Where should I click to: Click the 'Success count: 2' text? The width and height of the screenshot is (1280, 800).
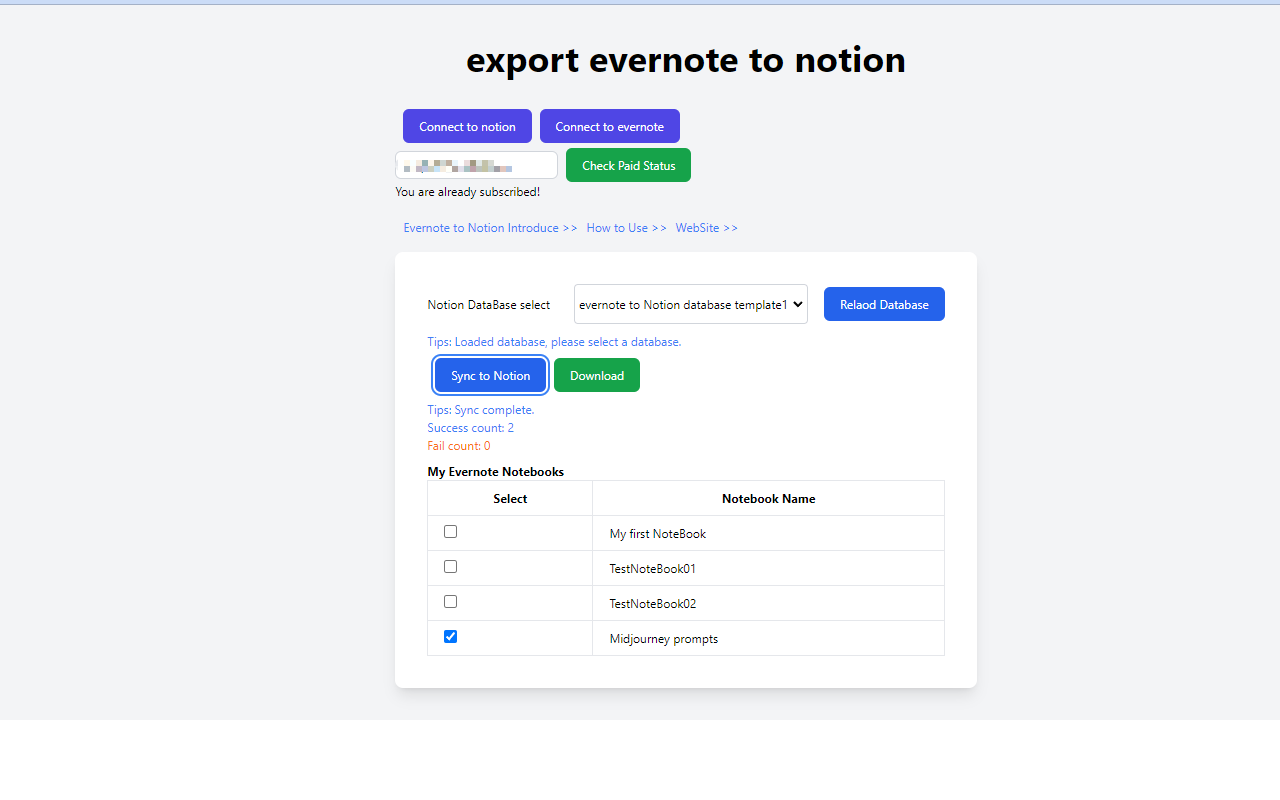pyautogui.click(x=470, y=428)
